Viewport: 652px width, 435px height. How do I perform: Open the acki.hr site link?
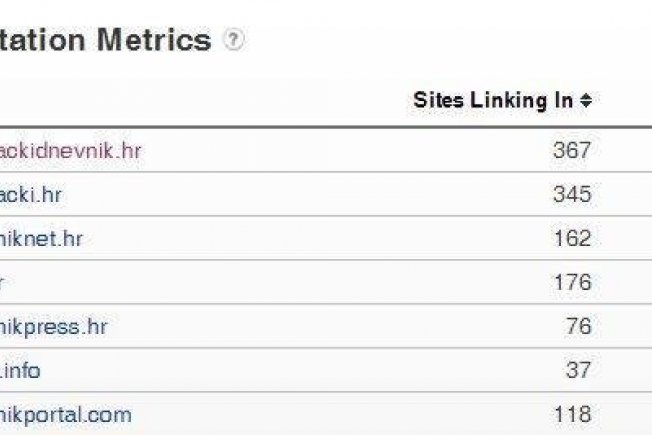click(30, 195)
